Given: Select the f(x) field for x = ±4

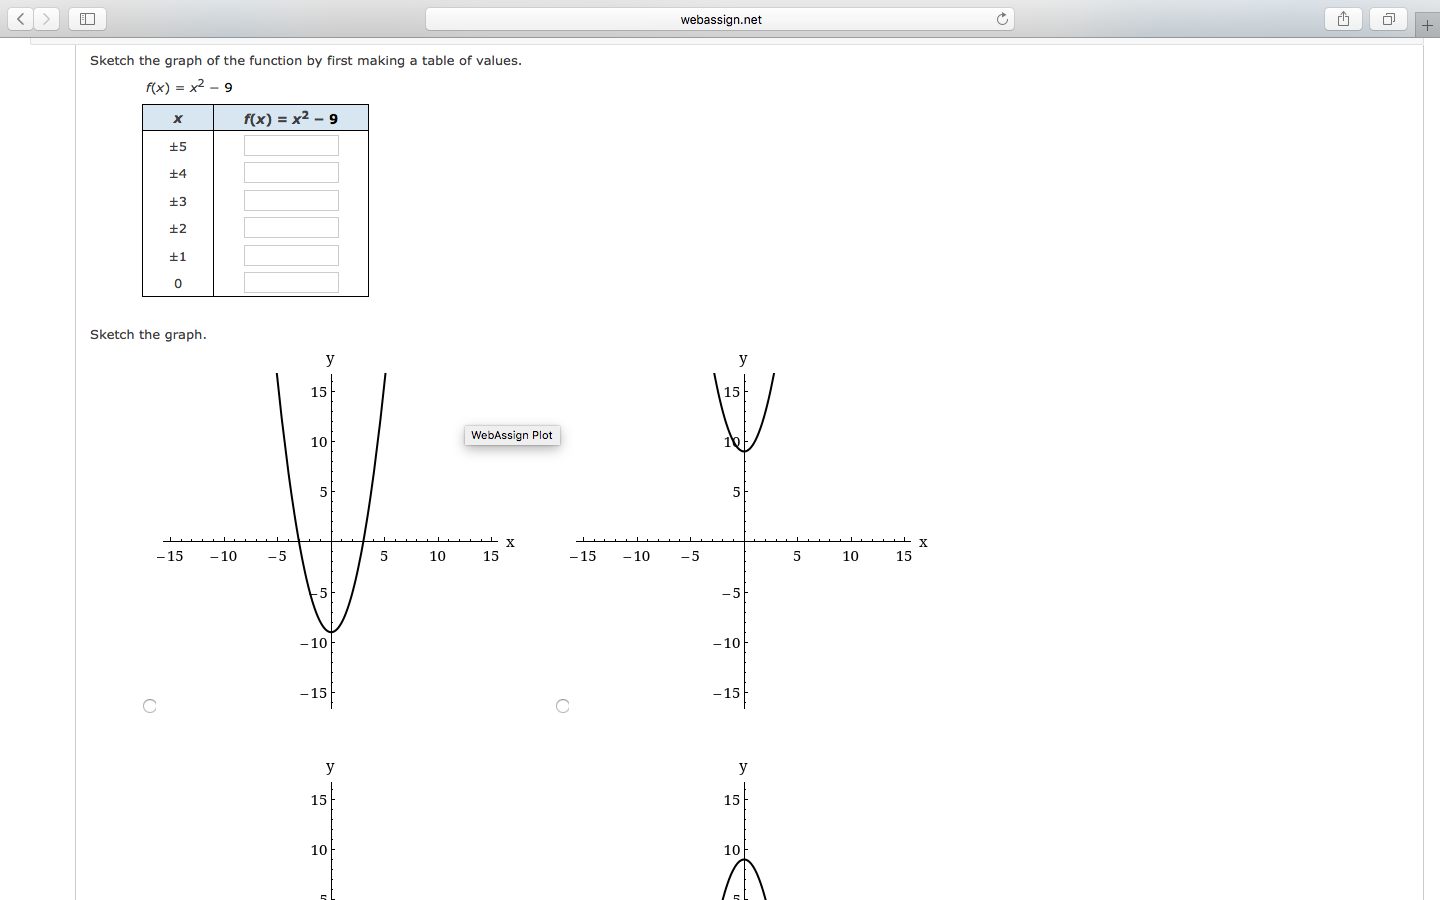Looking at the screenshot, I should pos(291,173).
